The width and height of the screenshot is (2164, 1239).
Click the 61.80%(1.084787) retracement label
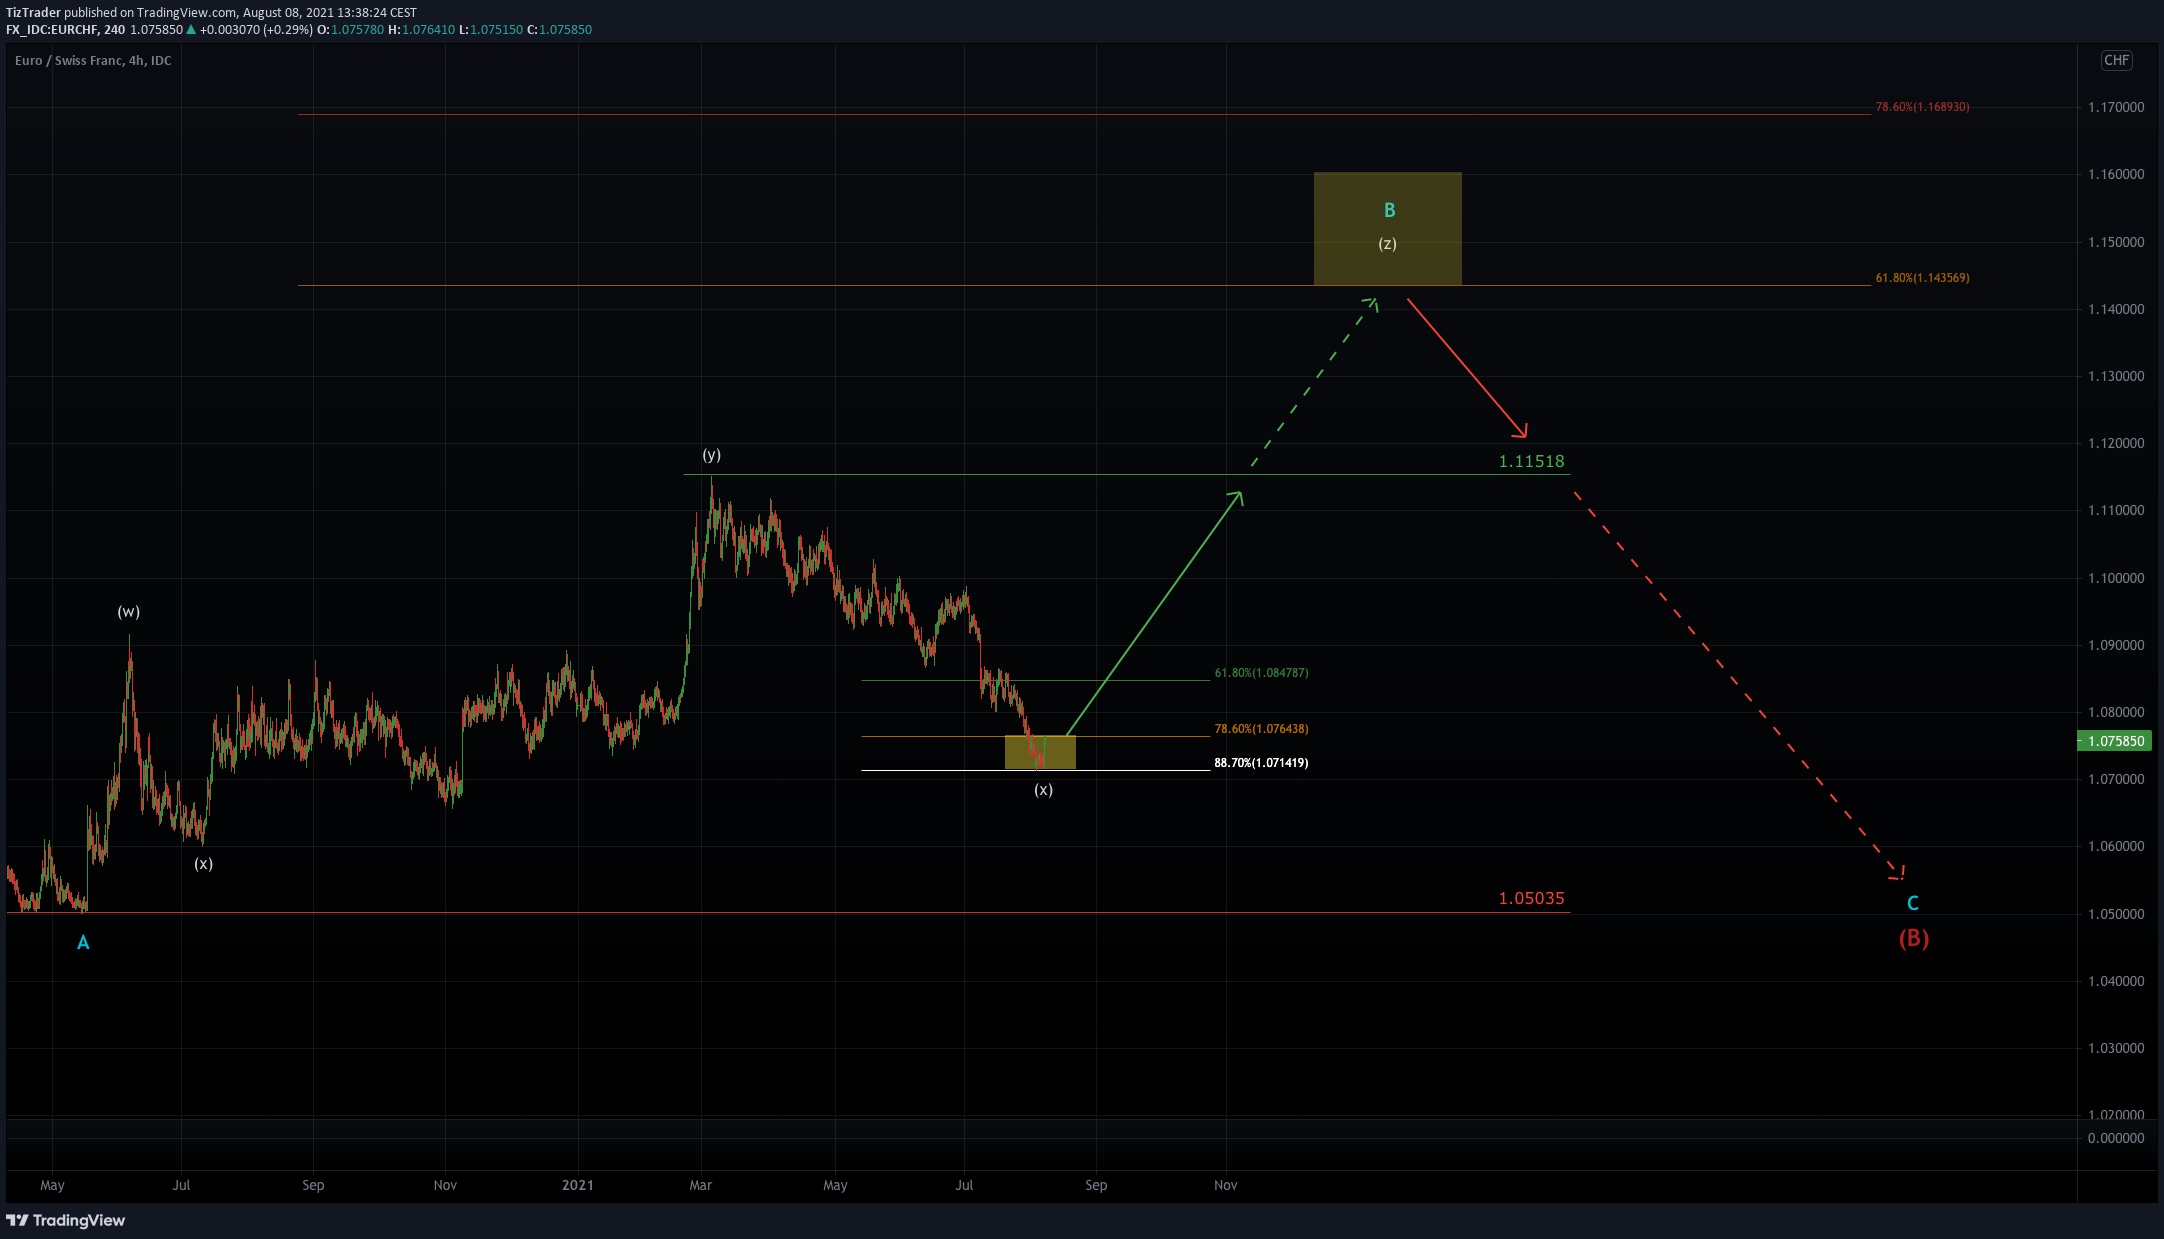pos(1261,673)
